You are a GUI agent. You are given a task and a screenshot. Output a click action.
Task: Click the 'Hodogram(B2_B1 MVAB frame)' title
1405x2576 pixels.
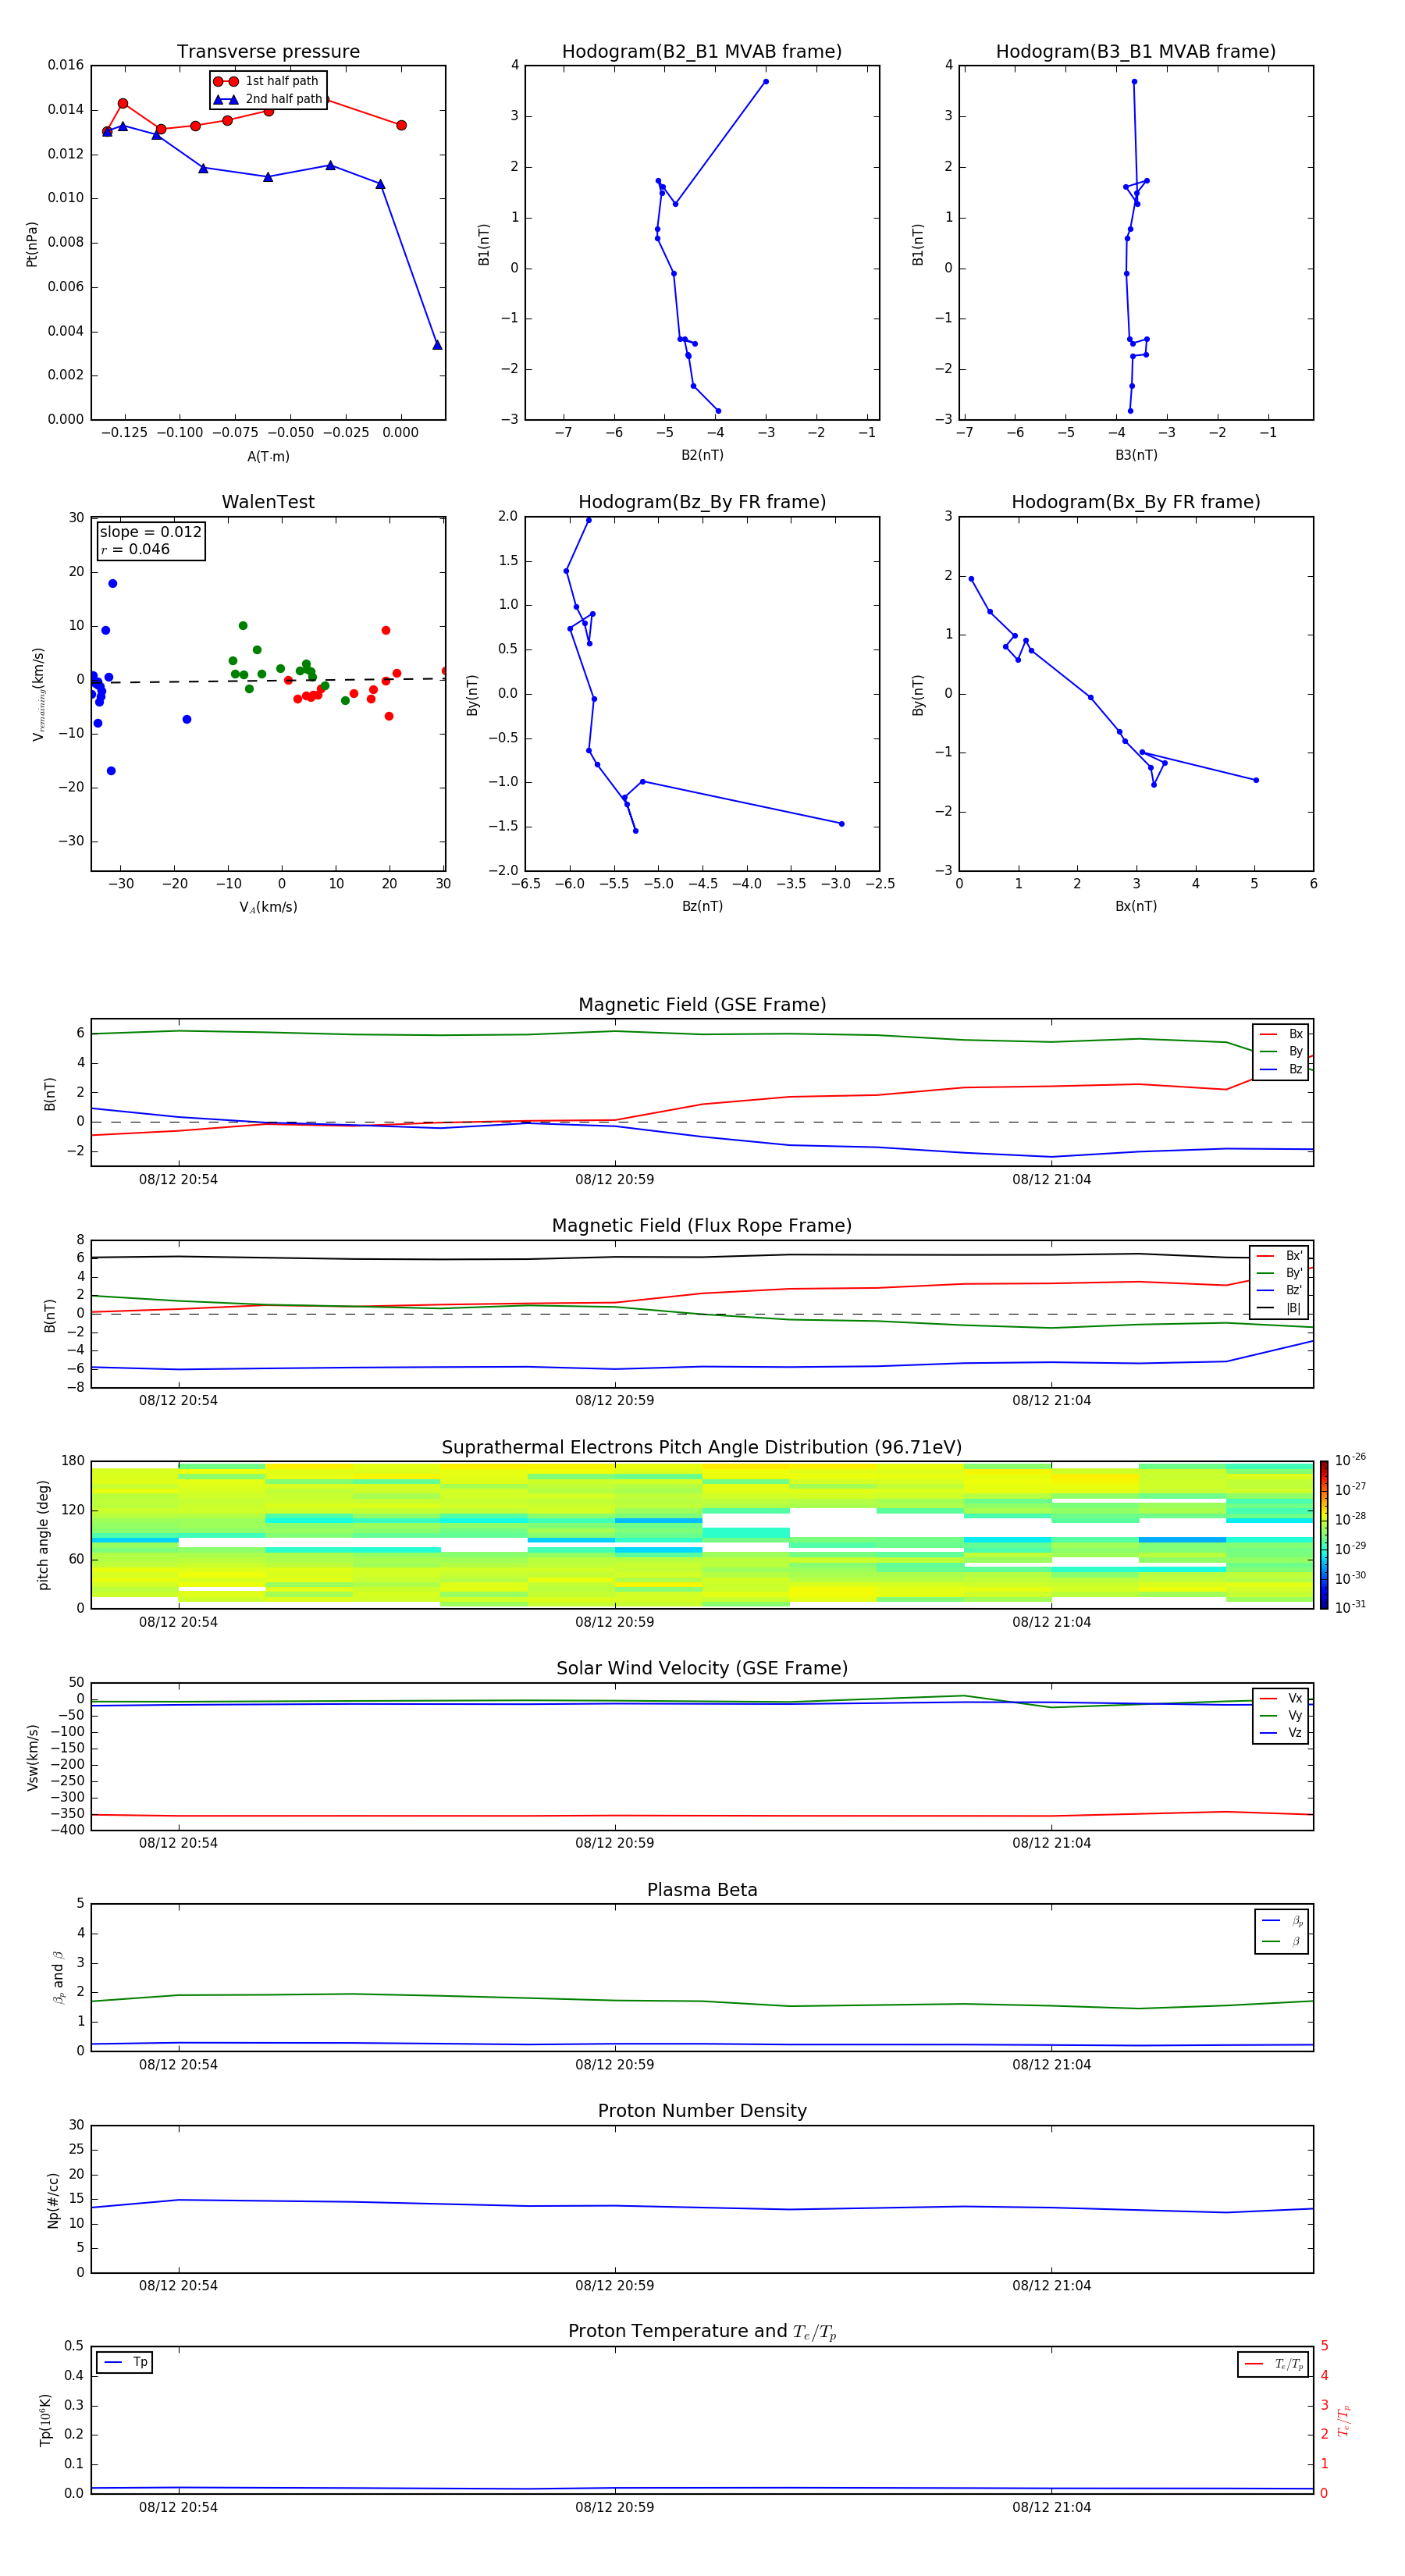coord(702,52)
